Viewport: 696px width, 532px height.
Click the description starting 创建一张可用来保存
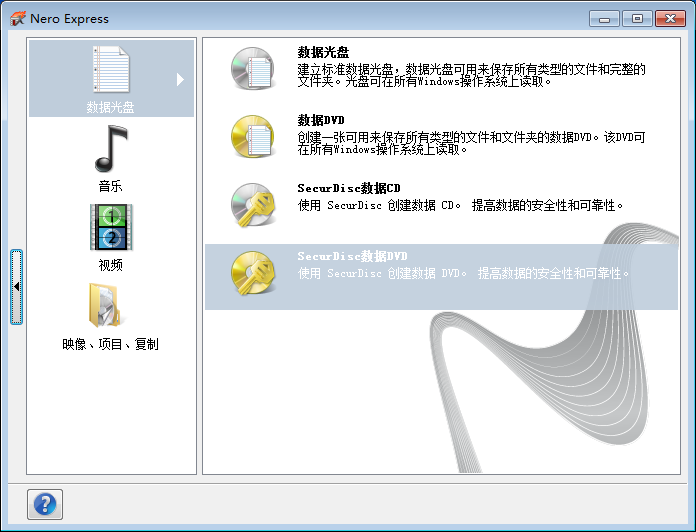[471, 143]
